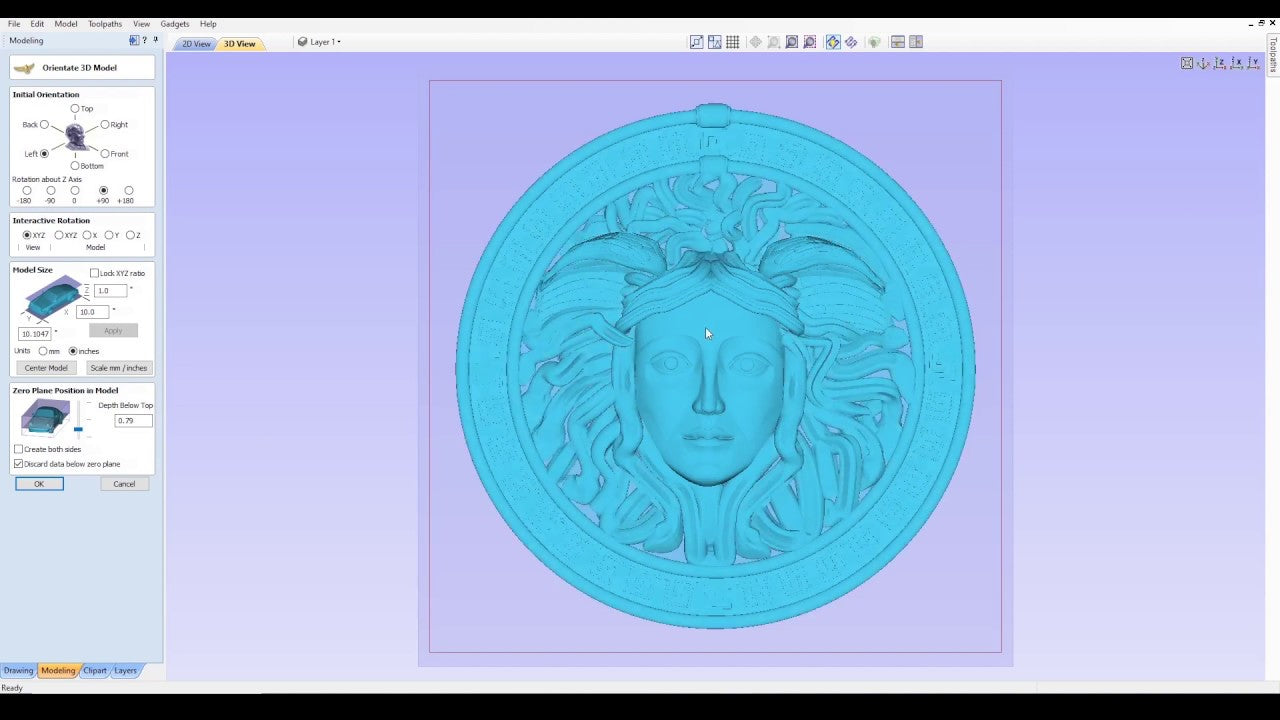This screenshot has width=1280, height=720.
Task: Switch to the 2D View tab
Action: [x=194, y=43]
